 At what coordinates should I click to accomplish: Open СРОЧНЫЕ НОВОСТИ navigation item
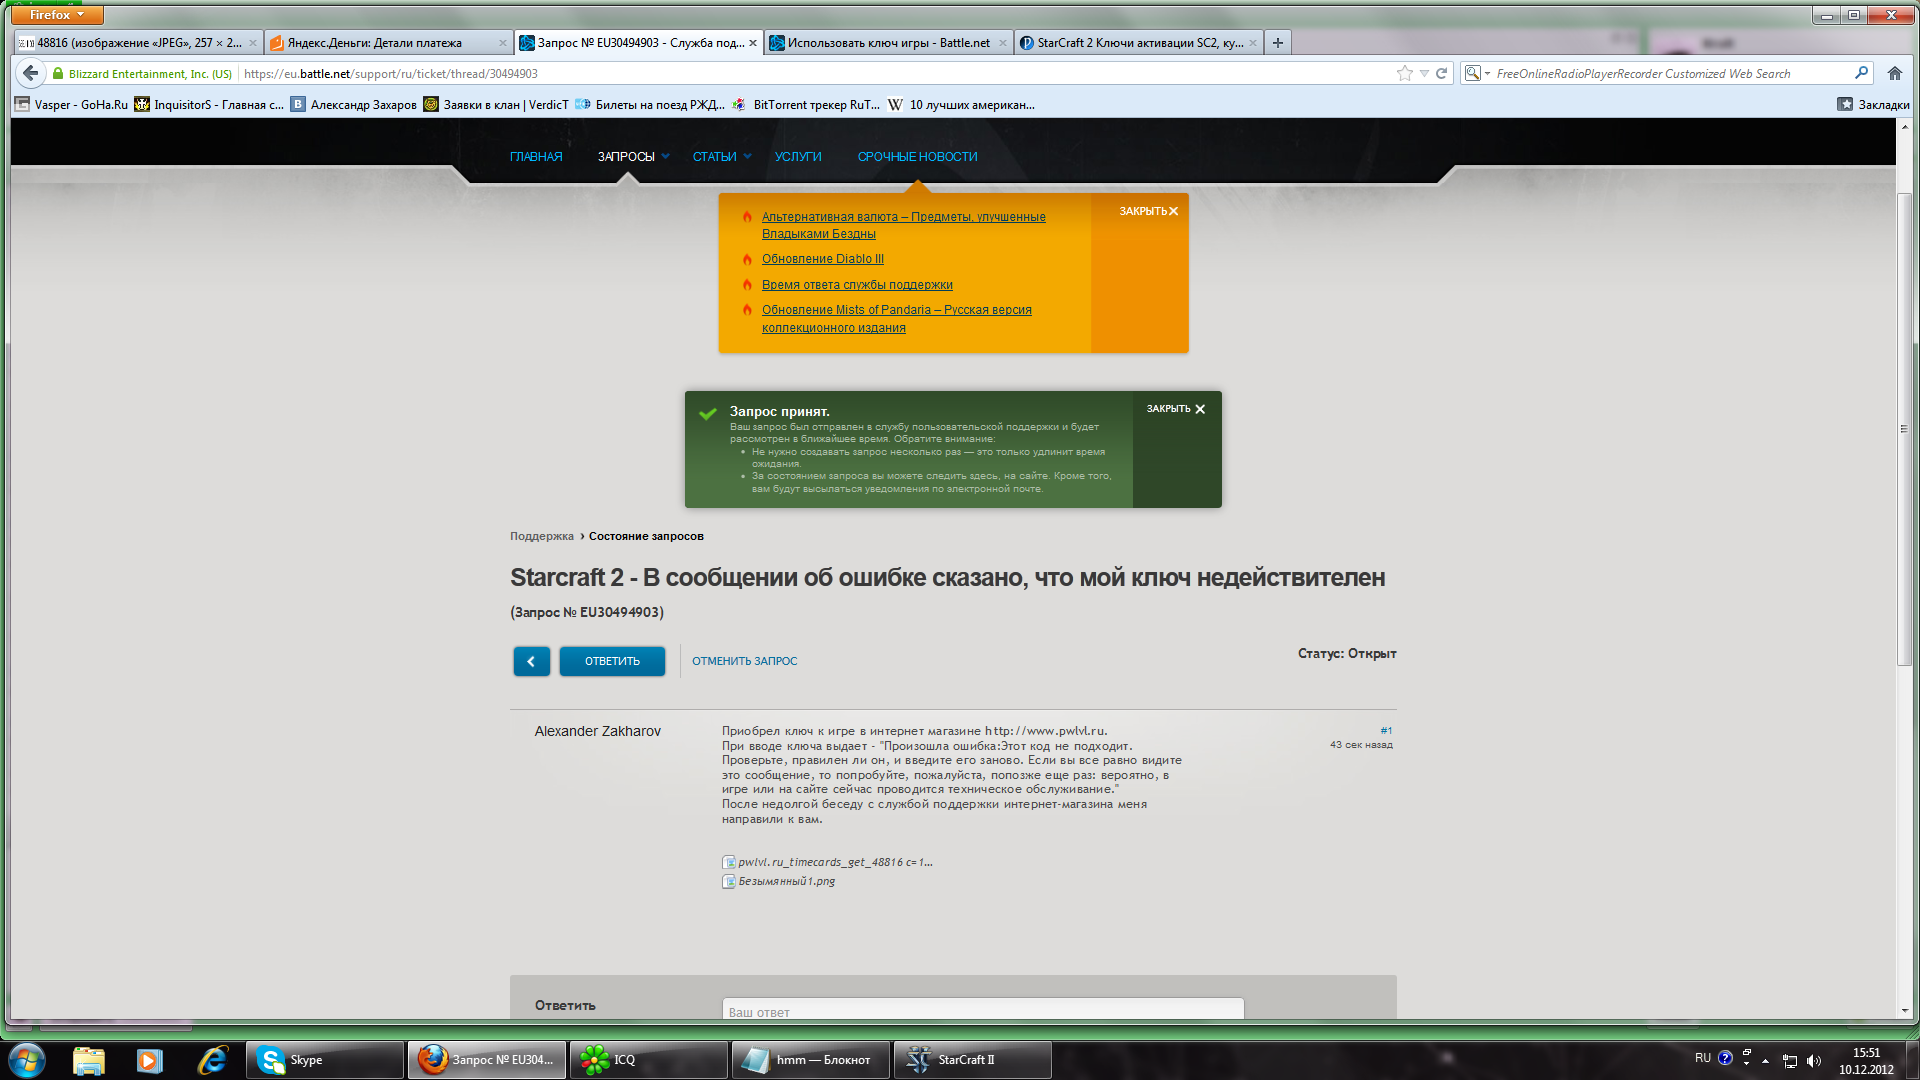pyautogui.click(x=917, y=157)
